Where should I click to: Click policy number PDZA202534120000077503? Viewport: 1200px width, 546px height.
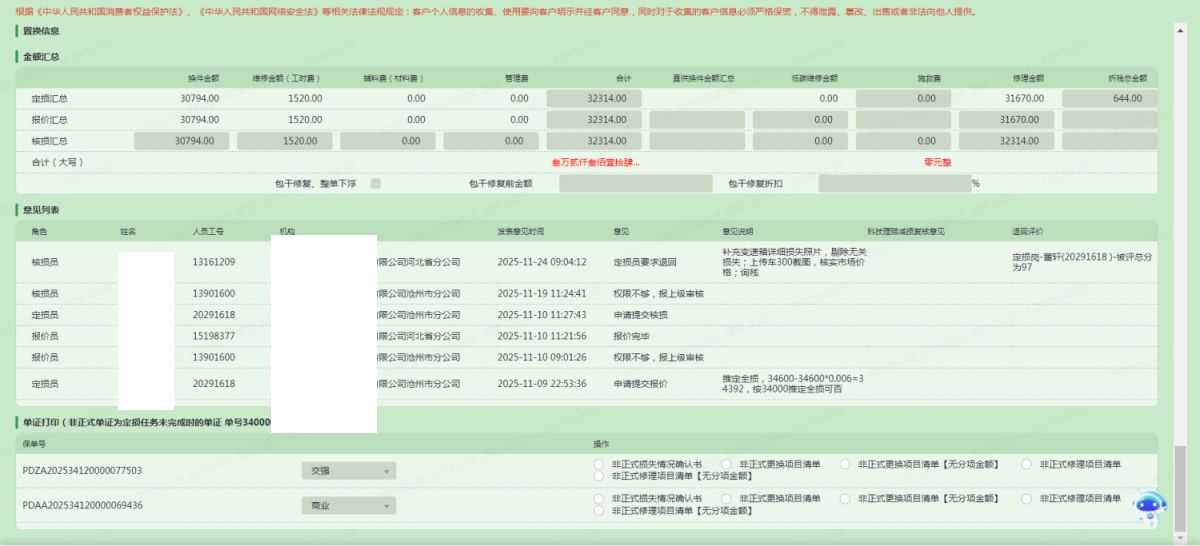click(82, 471)
